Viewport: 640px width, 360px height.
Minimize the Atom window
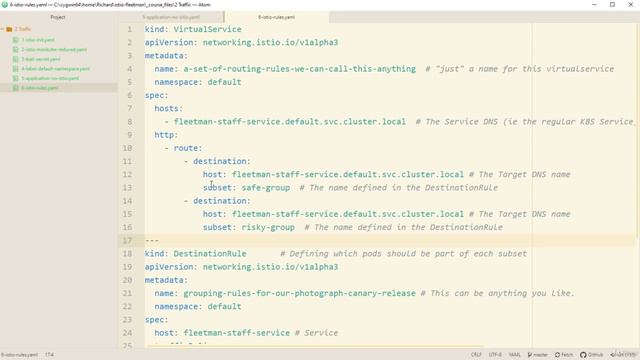(x=594, y=5)
